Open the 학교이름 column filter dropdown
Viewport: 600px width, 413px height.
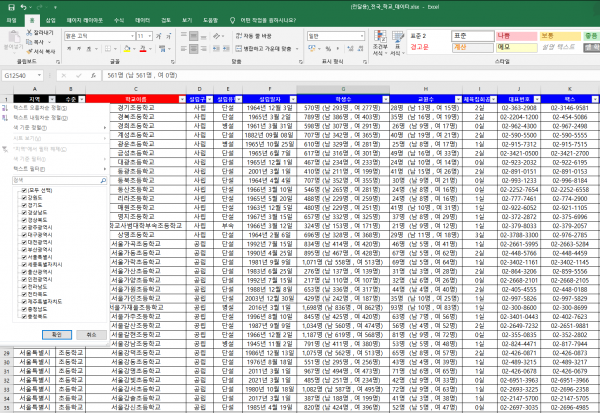coord(180,99)
